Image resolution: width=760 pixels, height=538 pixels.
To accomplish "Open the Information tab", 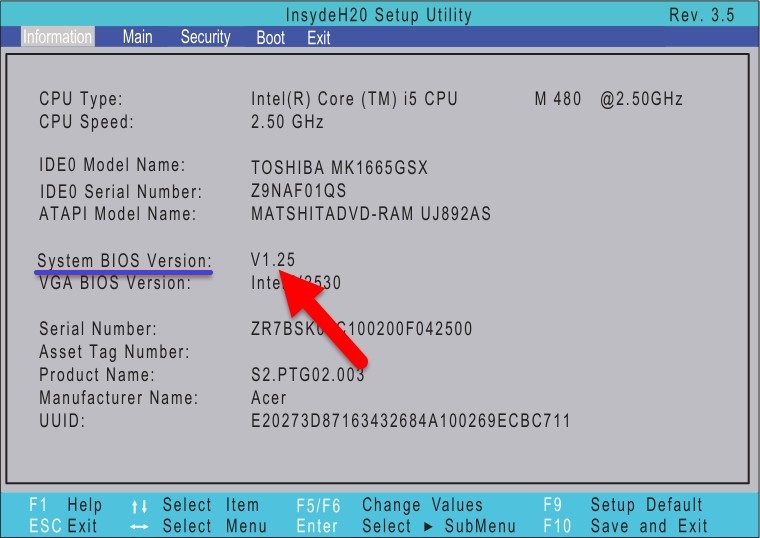I will (x=57, y=37).
